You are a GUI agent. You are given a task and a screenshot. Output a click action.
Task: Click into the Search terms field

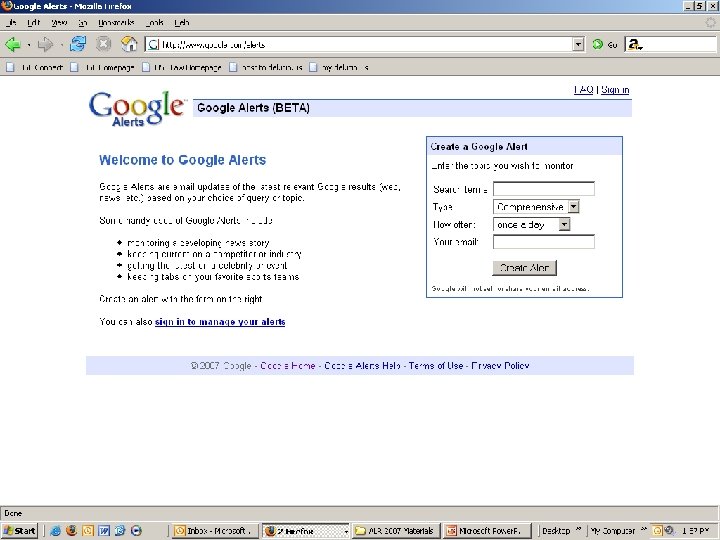pos(544,189)
